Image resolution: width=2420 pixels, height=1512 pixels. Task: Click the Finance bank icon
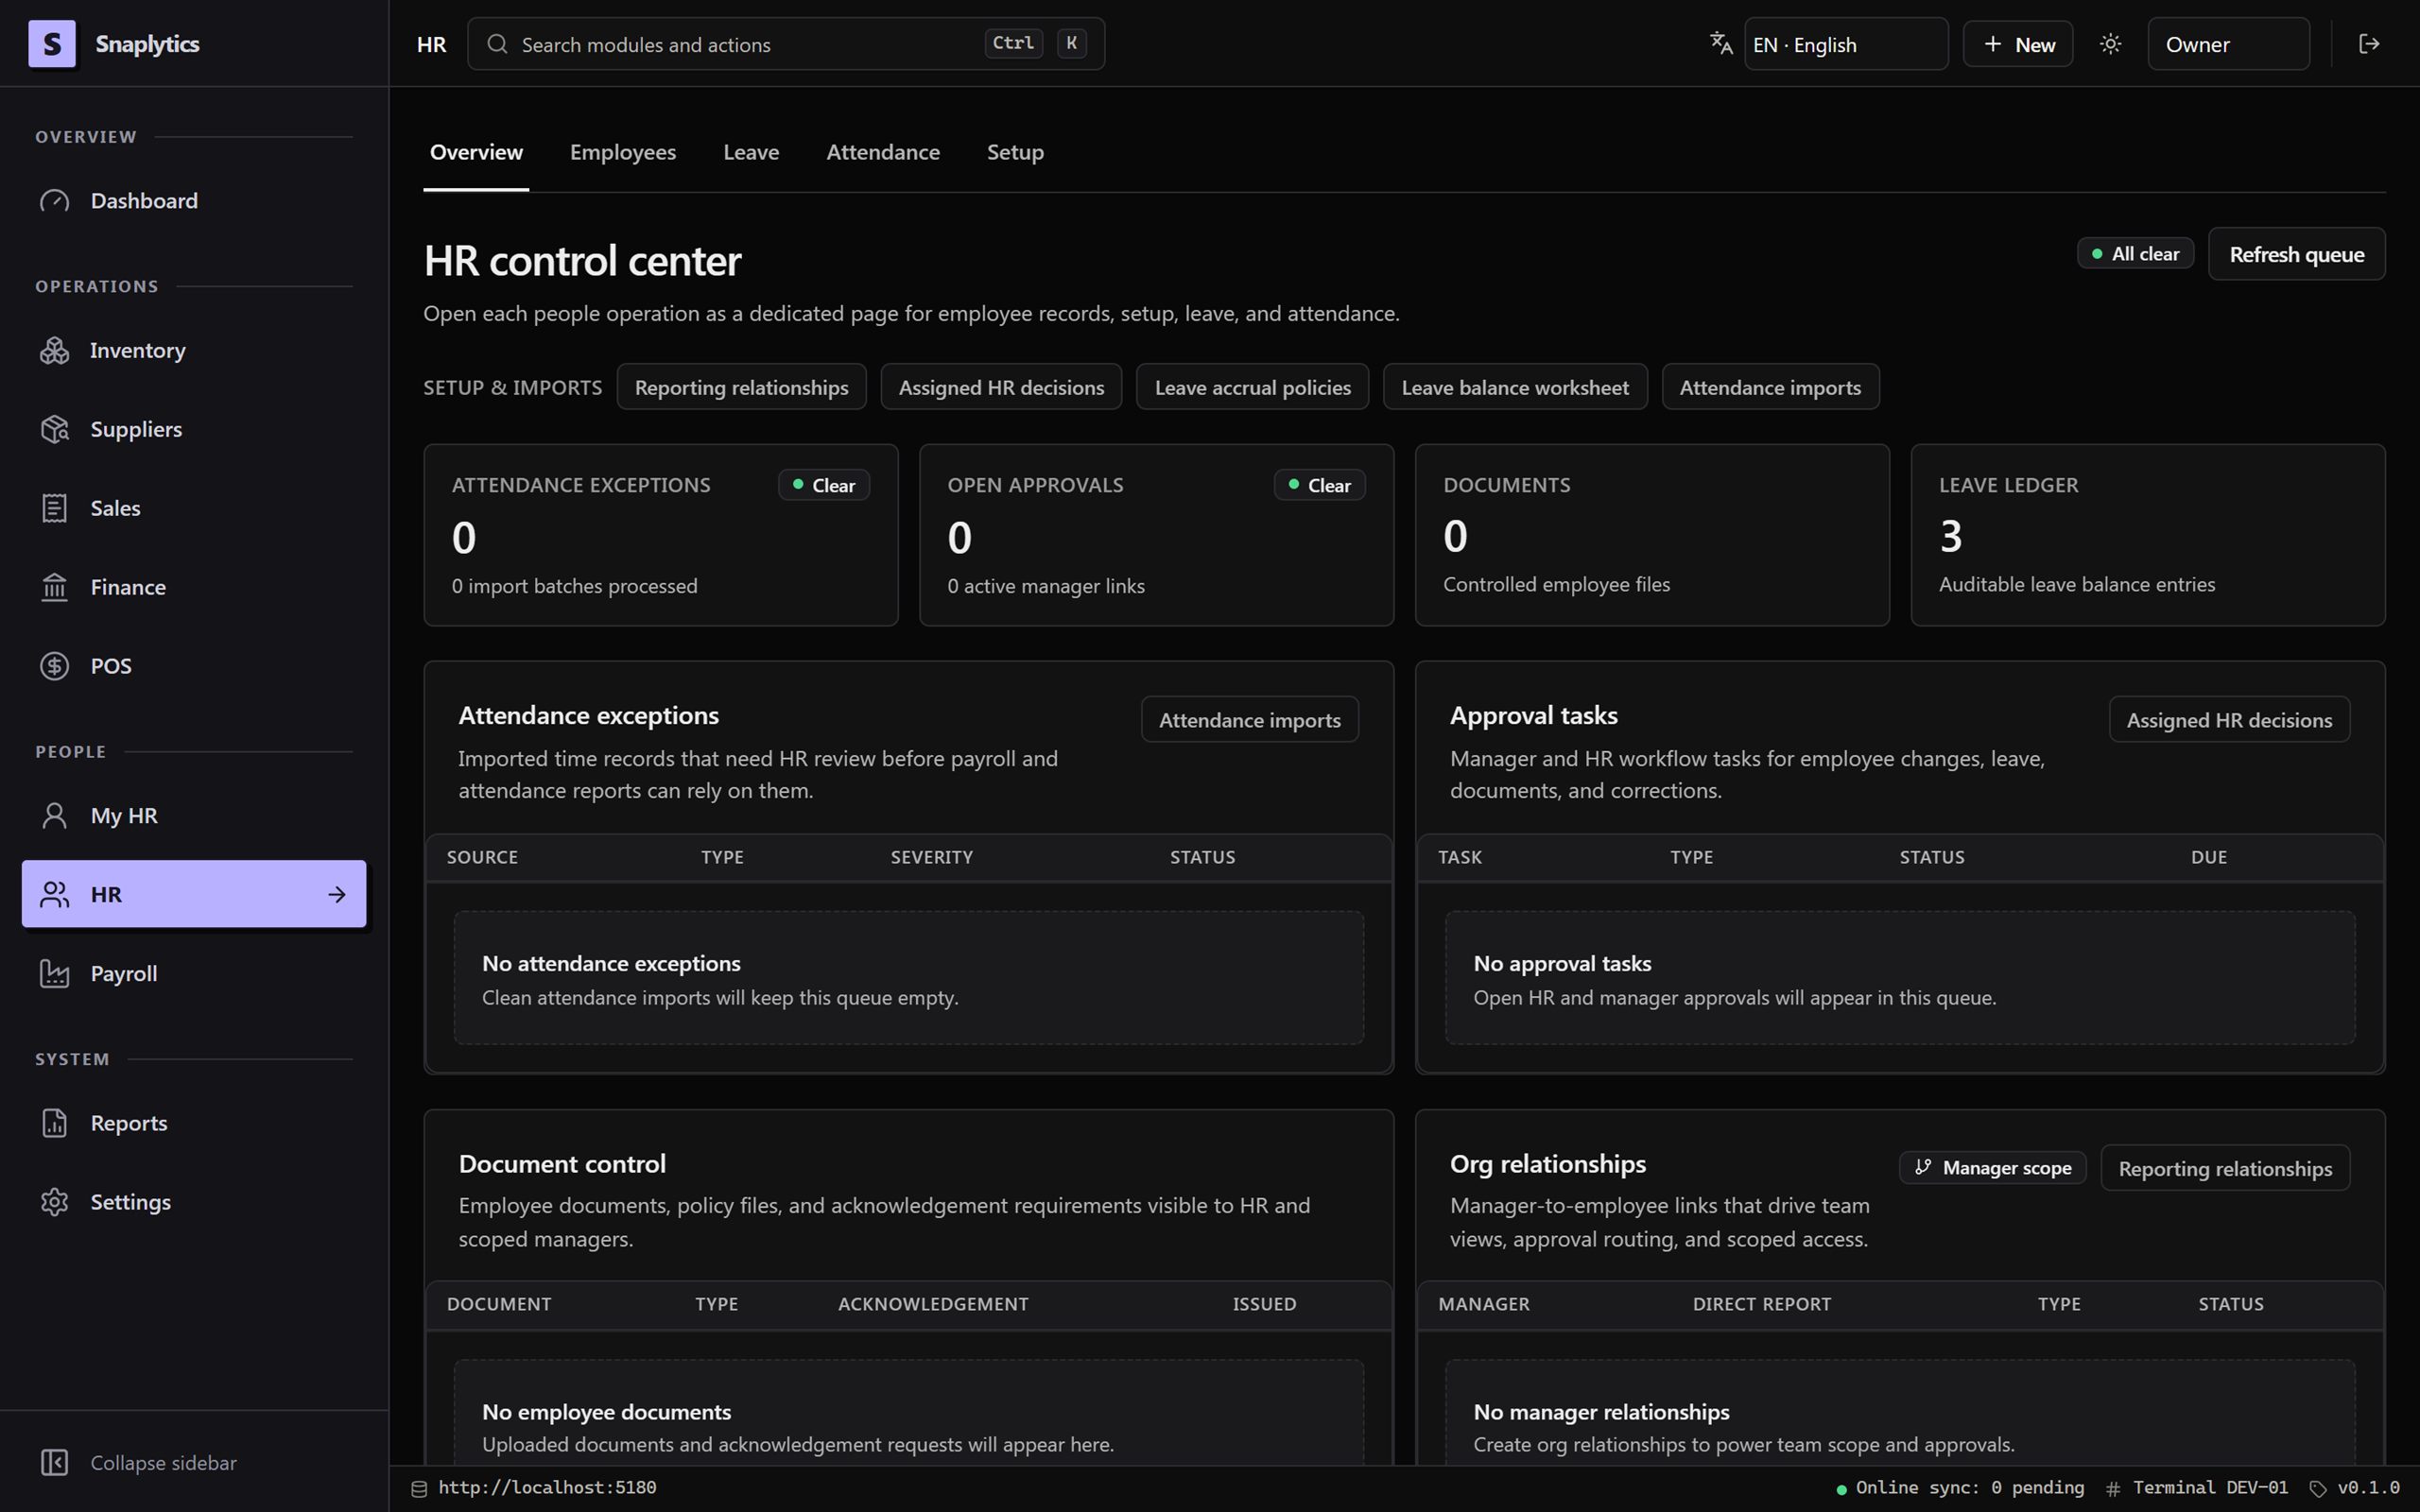click(55, 587)
